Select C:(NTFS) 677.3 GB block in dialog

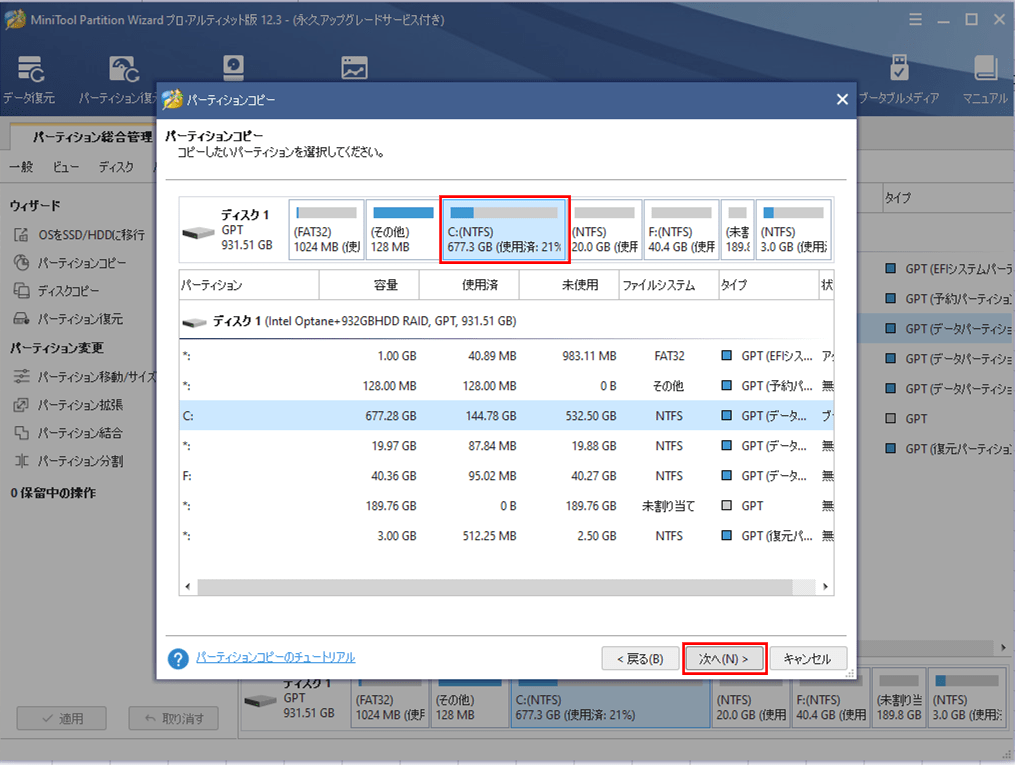[x=505, y=230]
